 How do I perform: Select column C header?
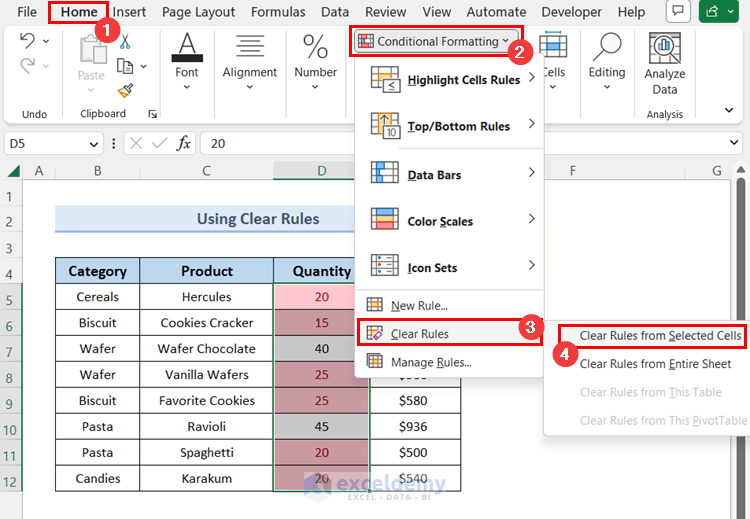206,171
